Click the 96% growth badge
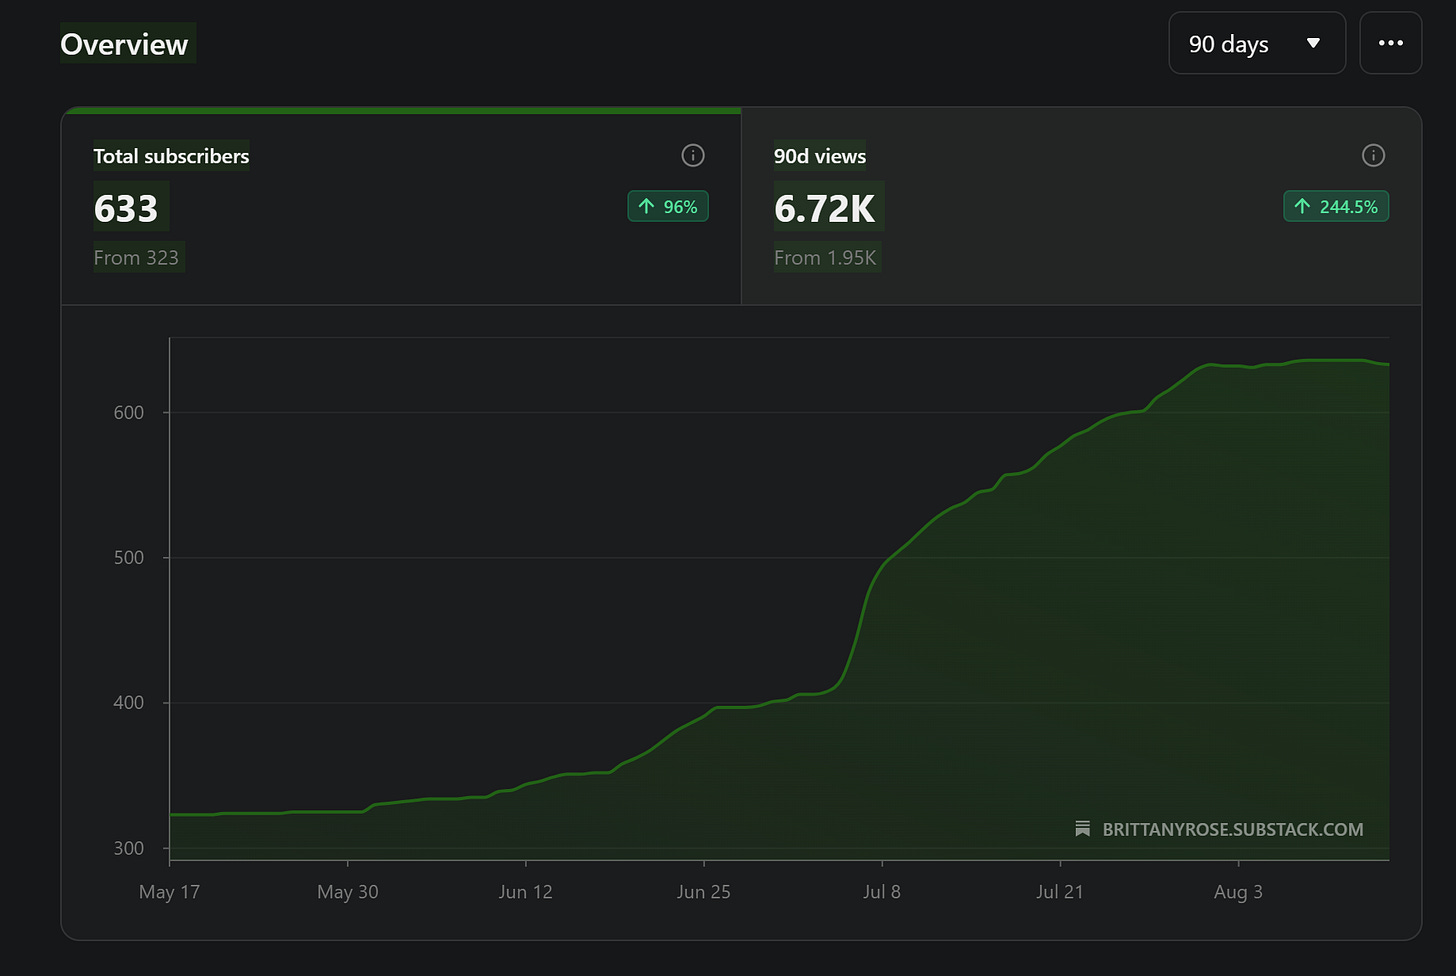This screenshot has height=976, width=1456. (x=668, y=206)
